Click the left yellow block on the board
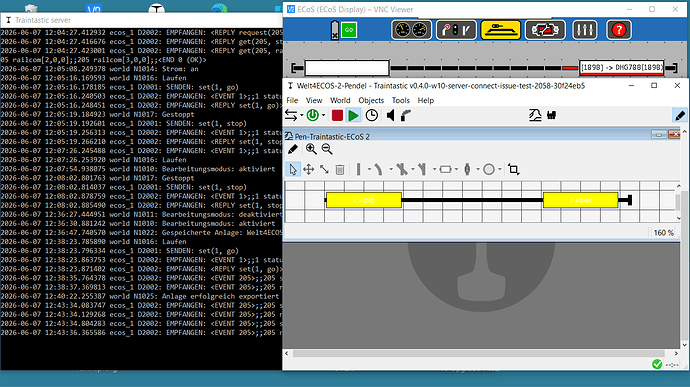The image size is (690, 387). pos(363,200)
